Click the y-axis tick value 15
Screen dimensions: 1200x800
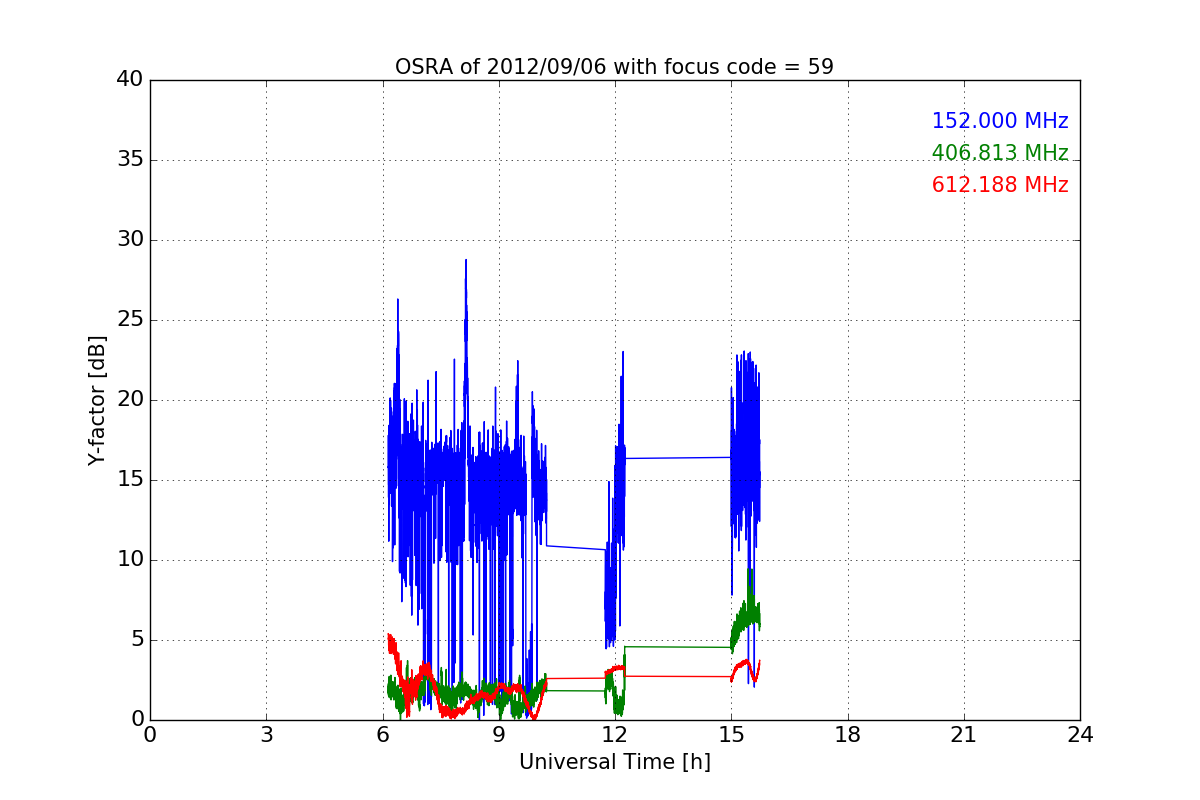[x=130, y=480]
